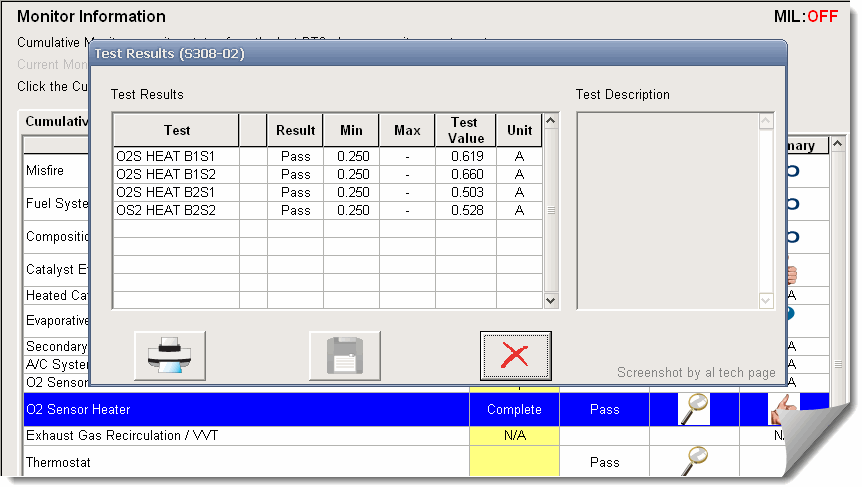This screenshot has width=862, height=487.
Task: Click the Result column header
Action: (295, 130)
